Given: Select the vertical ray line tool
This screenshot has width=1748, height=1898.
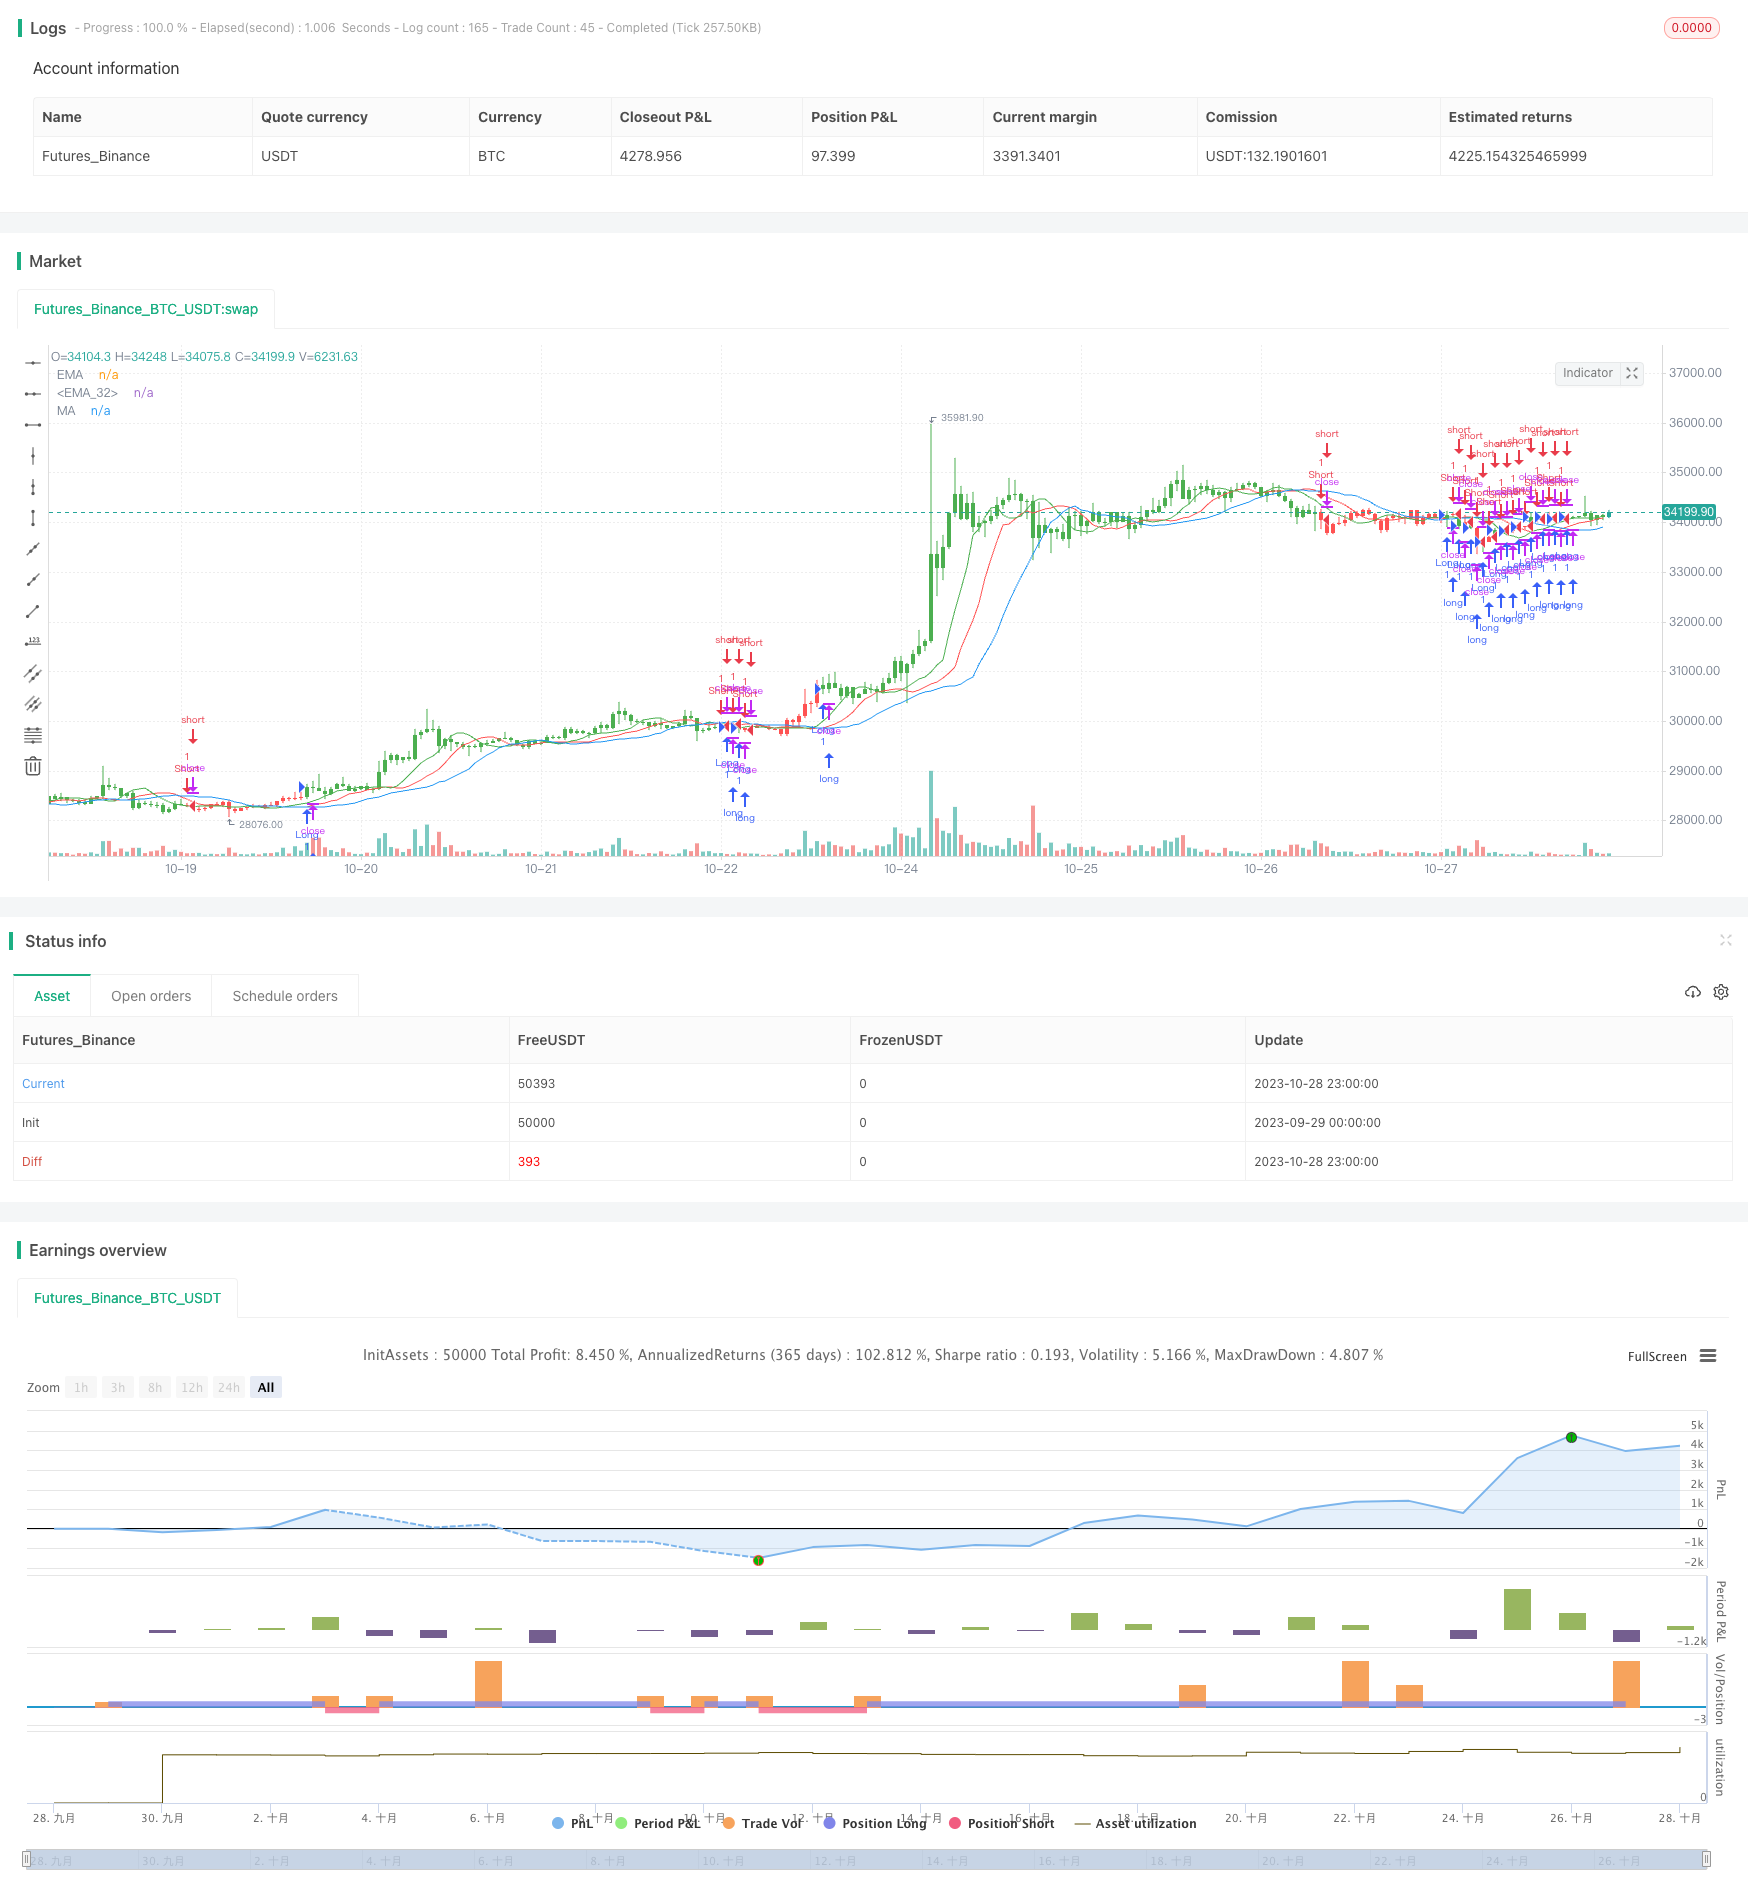Looking at the screenshot, I should coord(33,487).
